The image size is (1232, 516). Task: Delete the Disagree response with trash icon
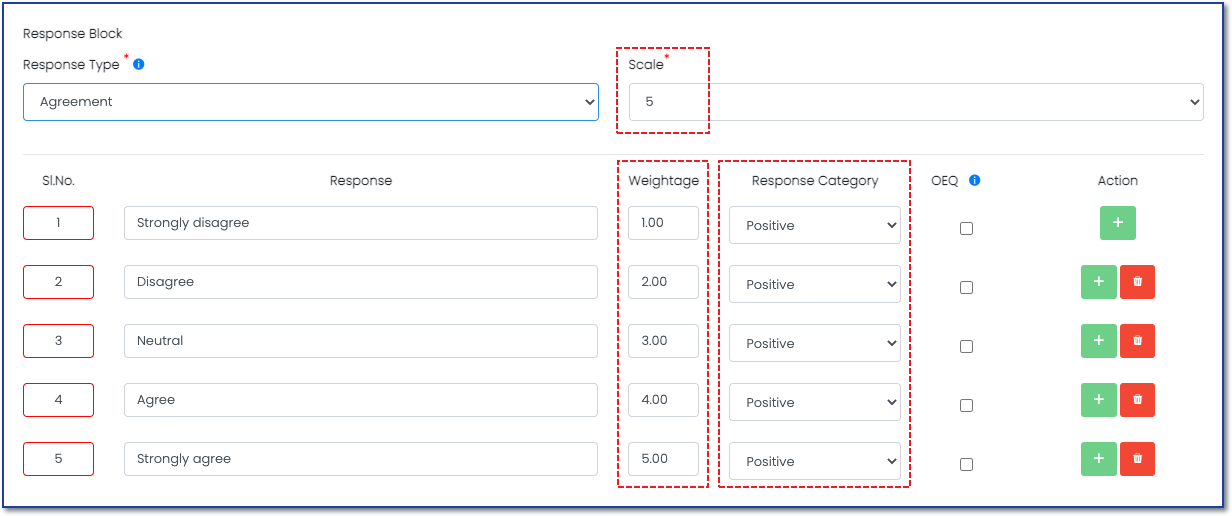[1137, 282]
